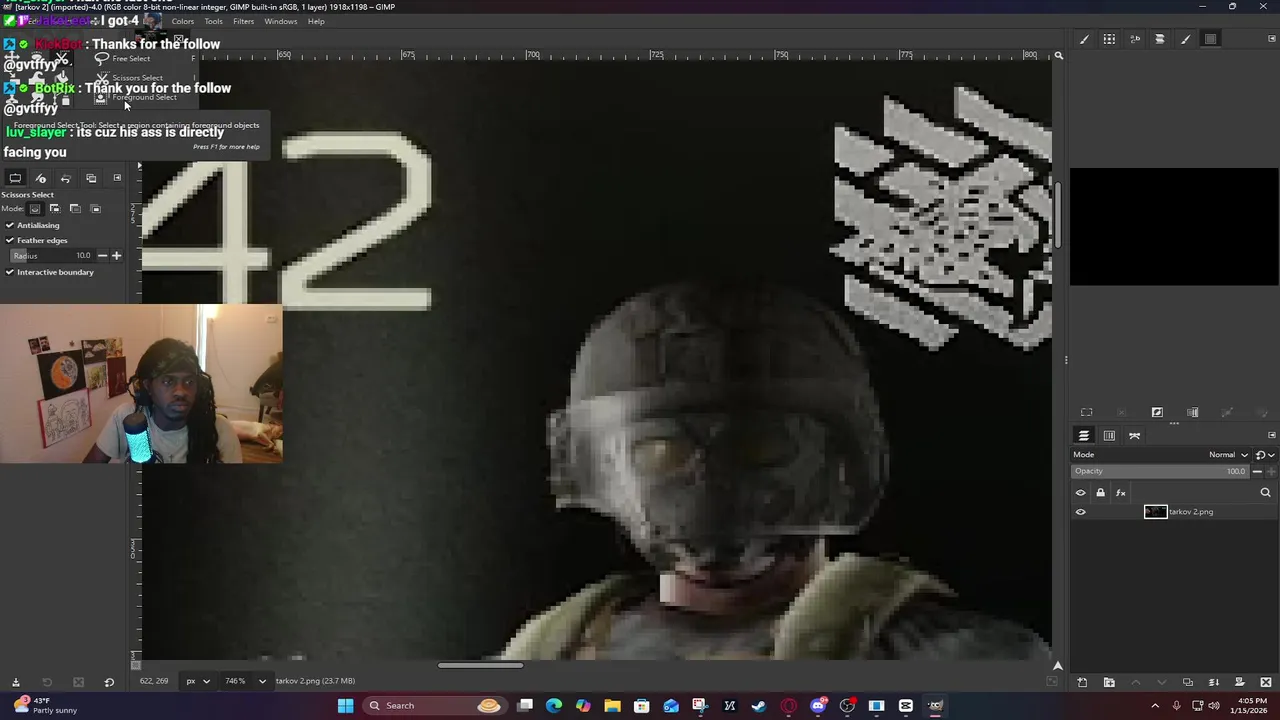Switch to the Layers tab
Screen dimensions: 1280x720
1084,436
